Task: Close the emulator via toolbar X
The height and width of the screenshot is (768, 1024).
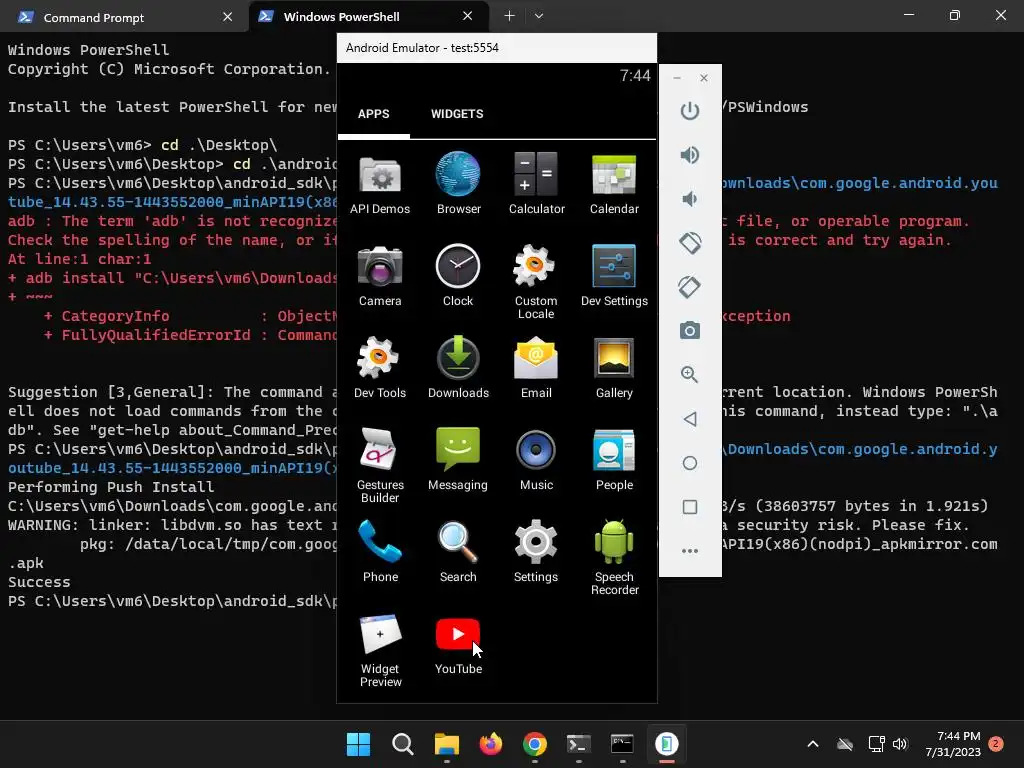Action: (704, 78)
